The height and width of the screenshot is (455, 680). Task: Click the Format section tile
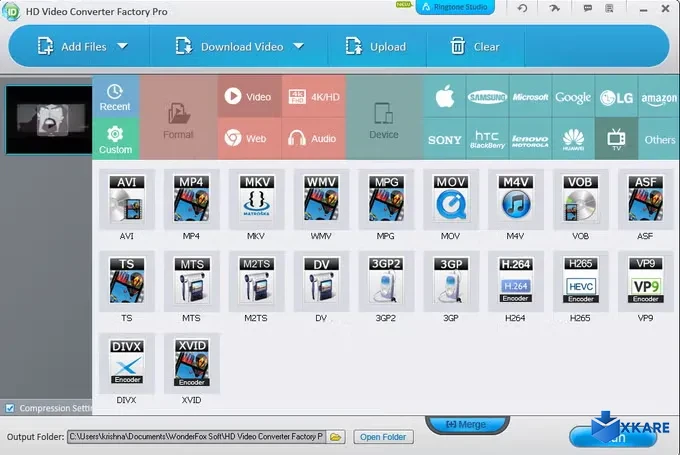[178, 118]
